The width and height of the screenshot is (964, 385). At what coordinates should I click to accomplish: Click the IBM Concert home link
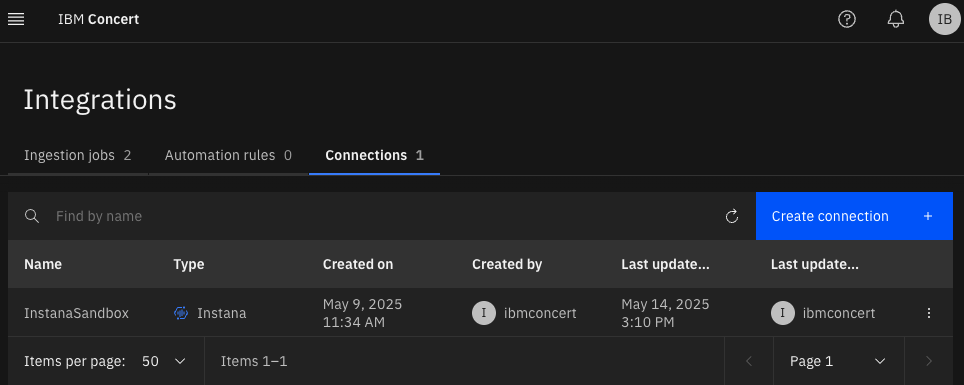click(x=98, y=20)
